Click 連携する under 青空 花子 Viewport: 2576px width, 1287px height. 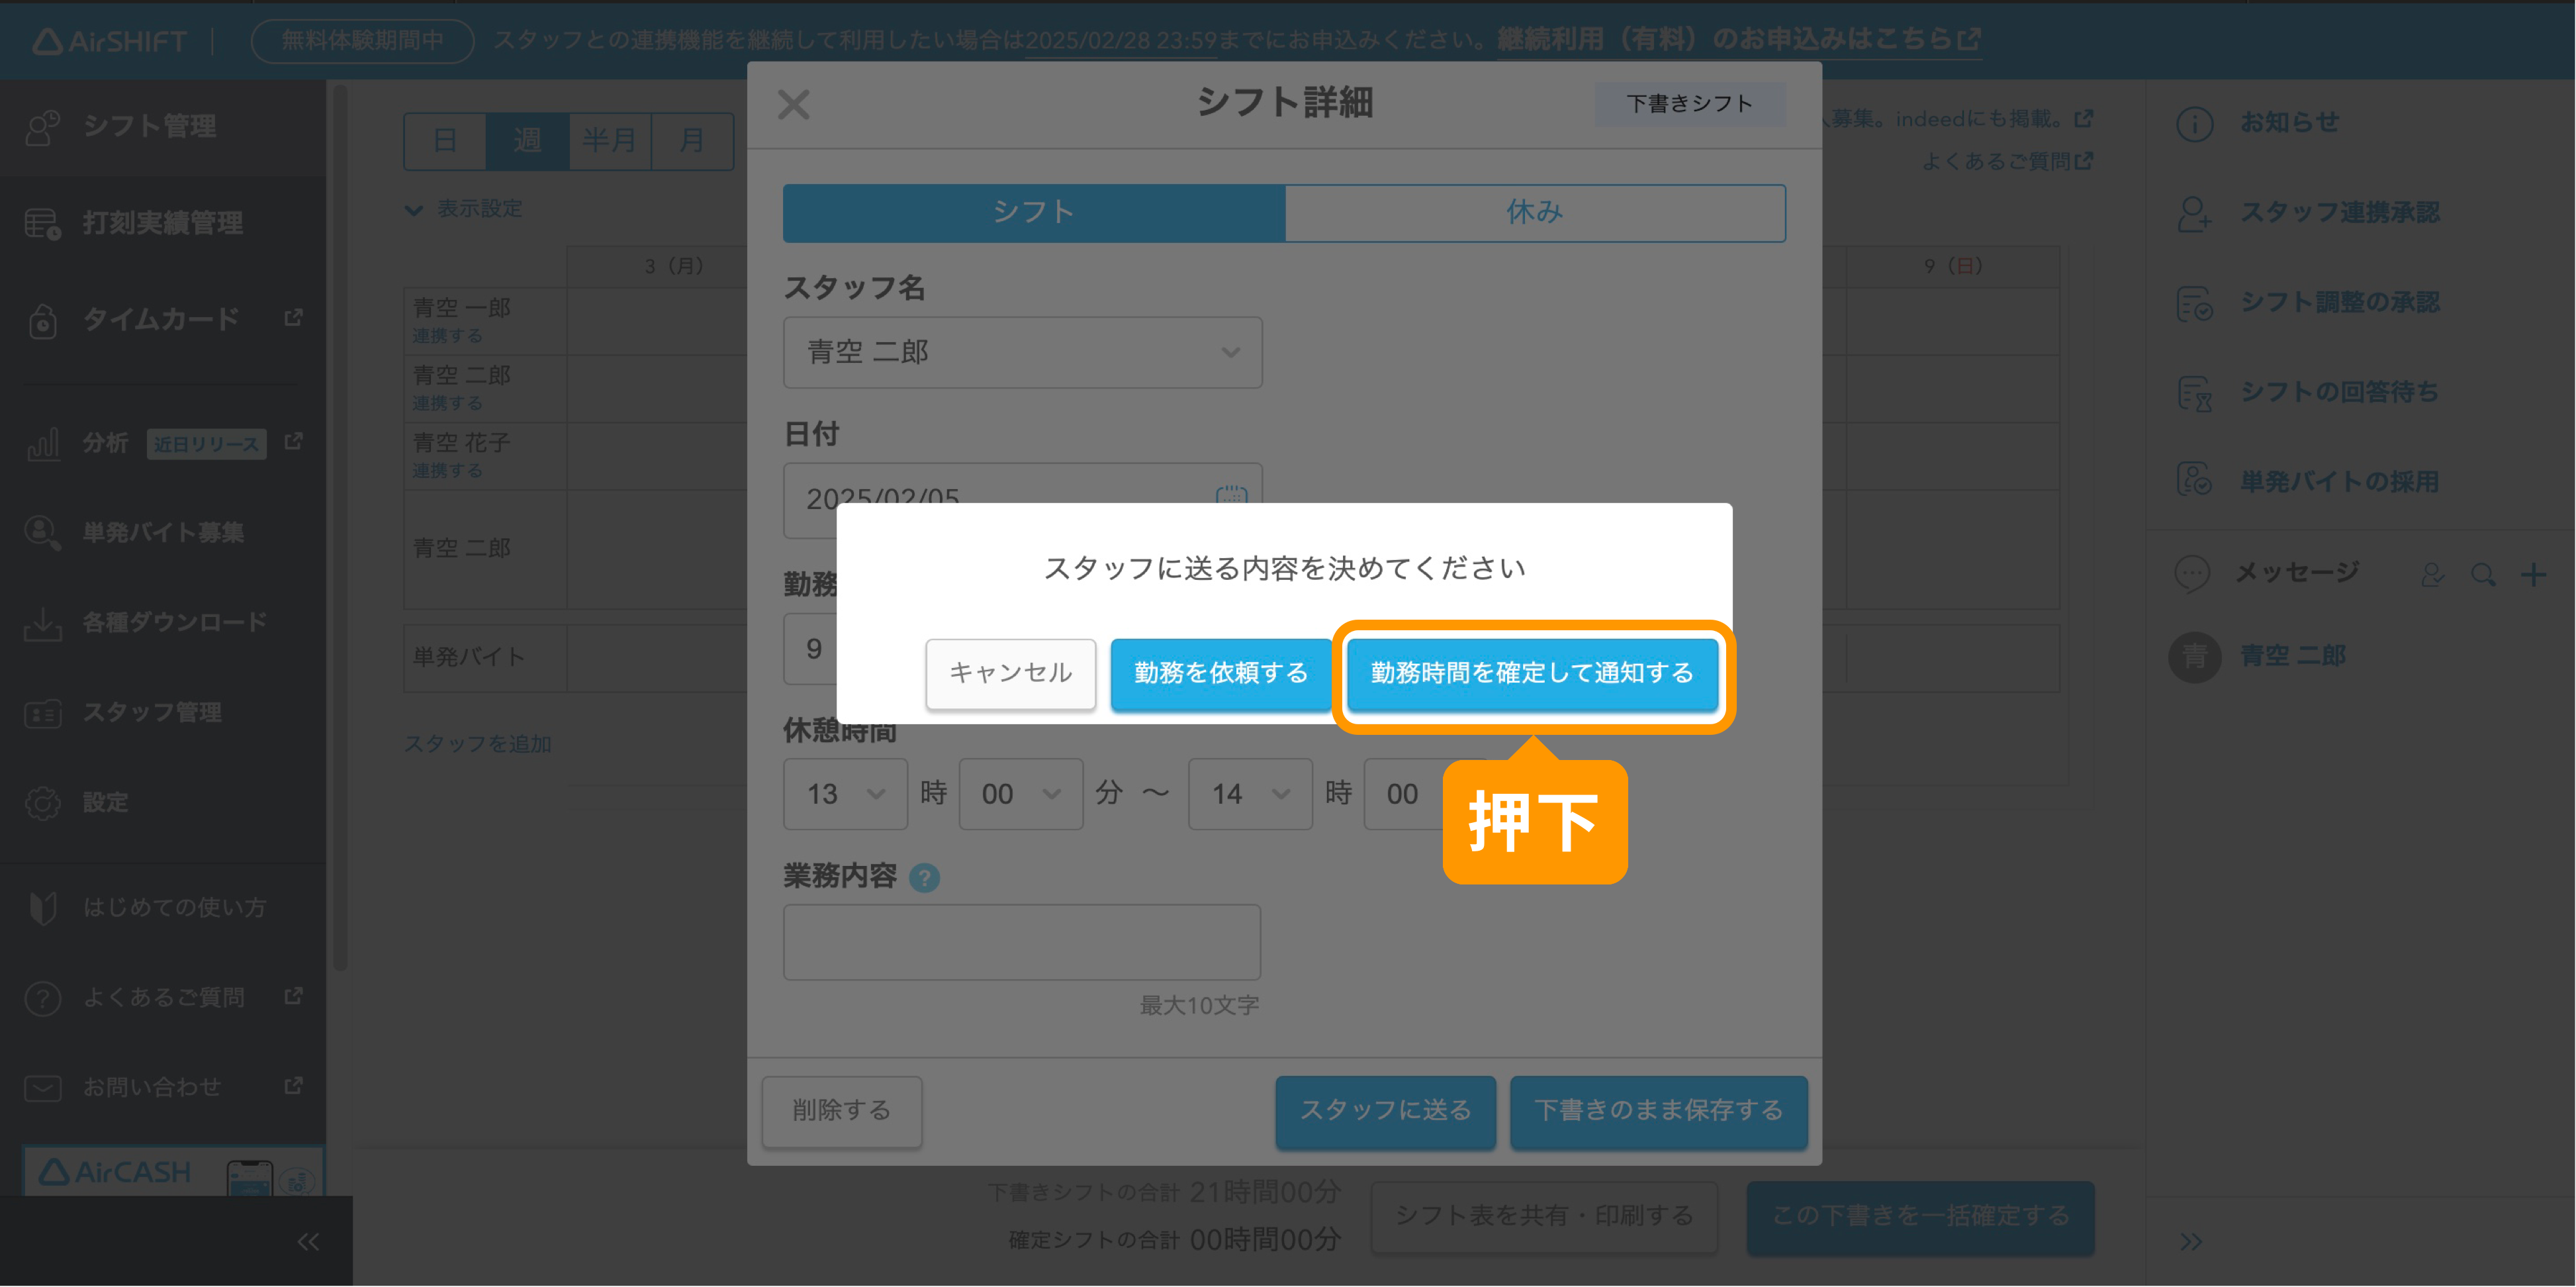(447, 471)
